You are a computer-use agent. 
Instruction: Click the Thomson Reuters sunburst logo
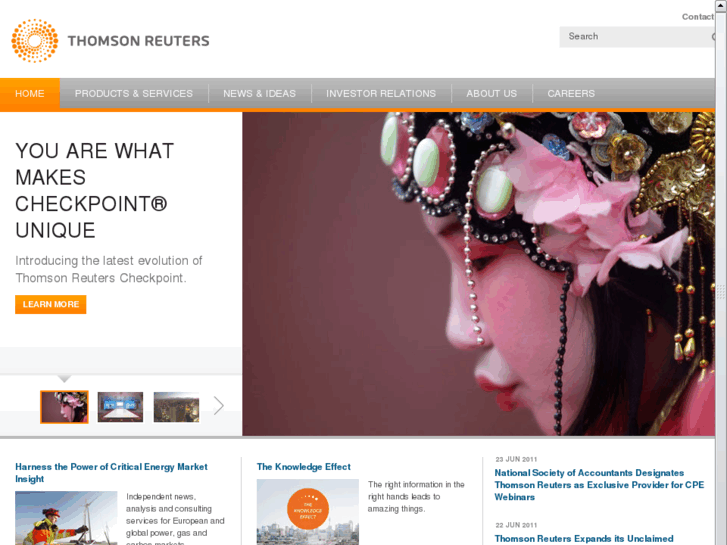coord(35,41)
